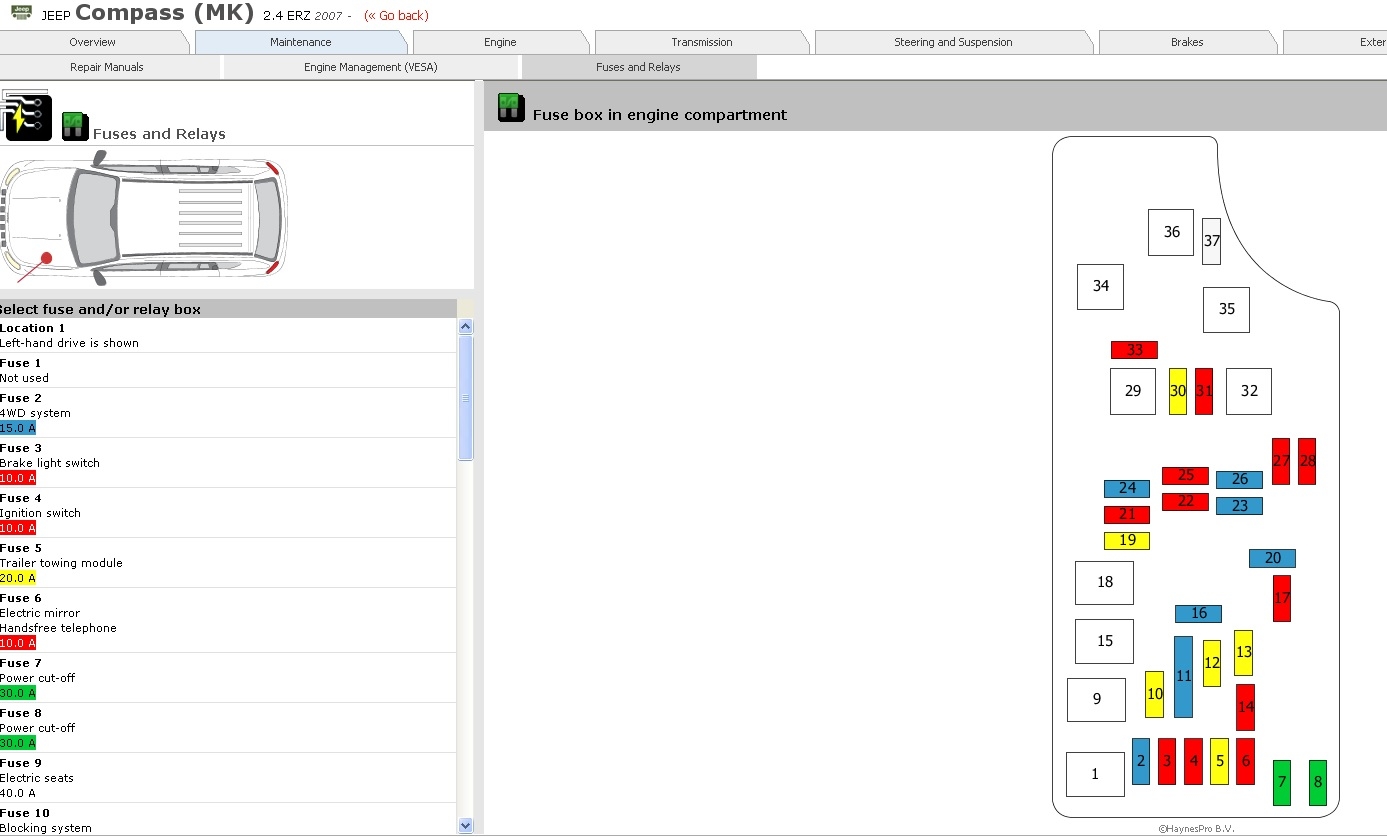Viewport: 1387px width, 837px height.
Task: Select Fuse 4 Ignition switch entry
Action: pyautogui.click(x=228, y=512)
